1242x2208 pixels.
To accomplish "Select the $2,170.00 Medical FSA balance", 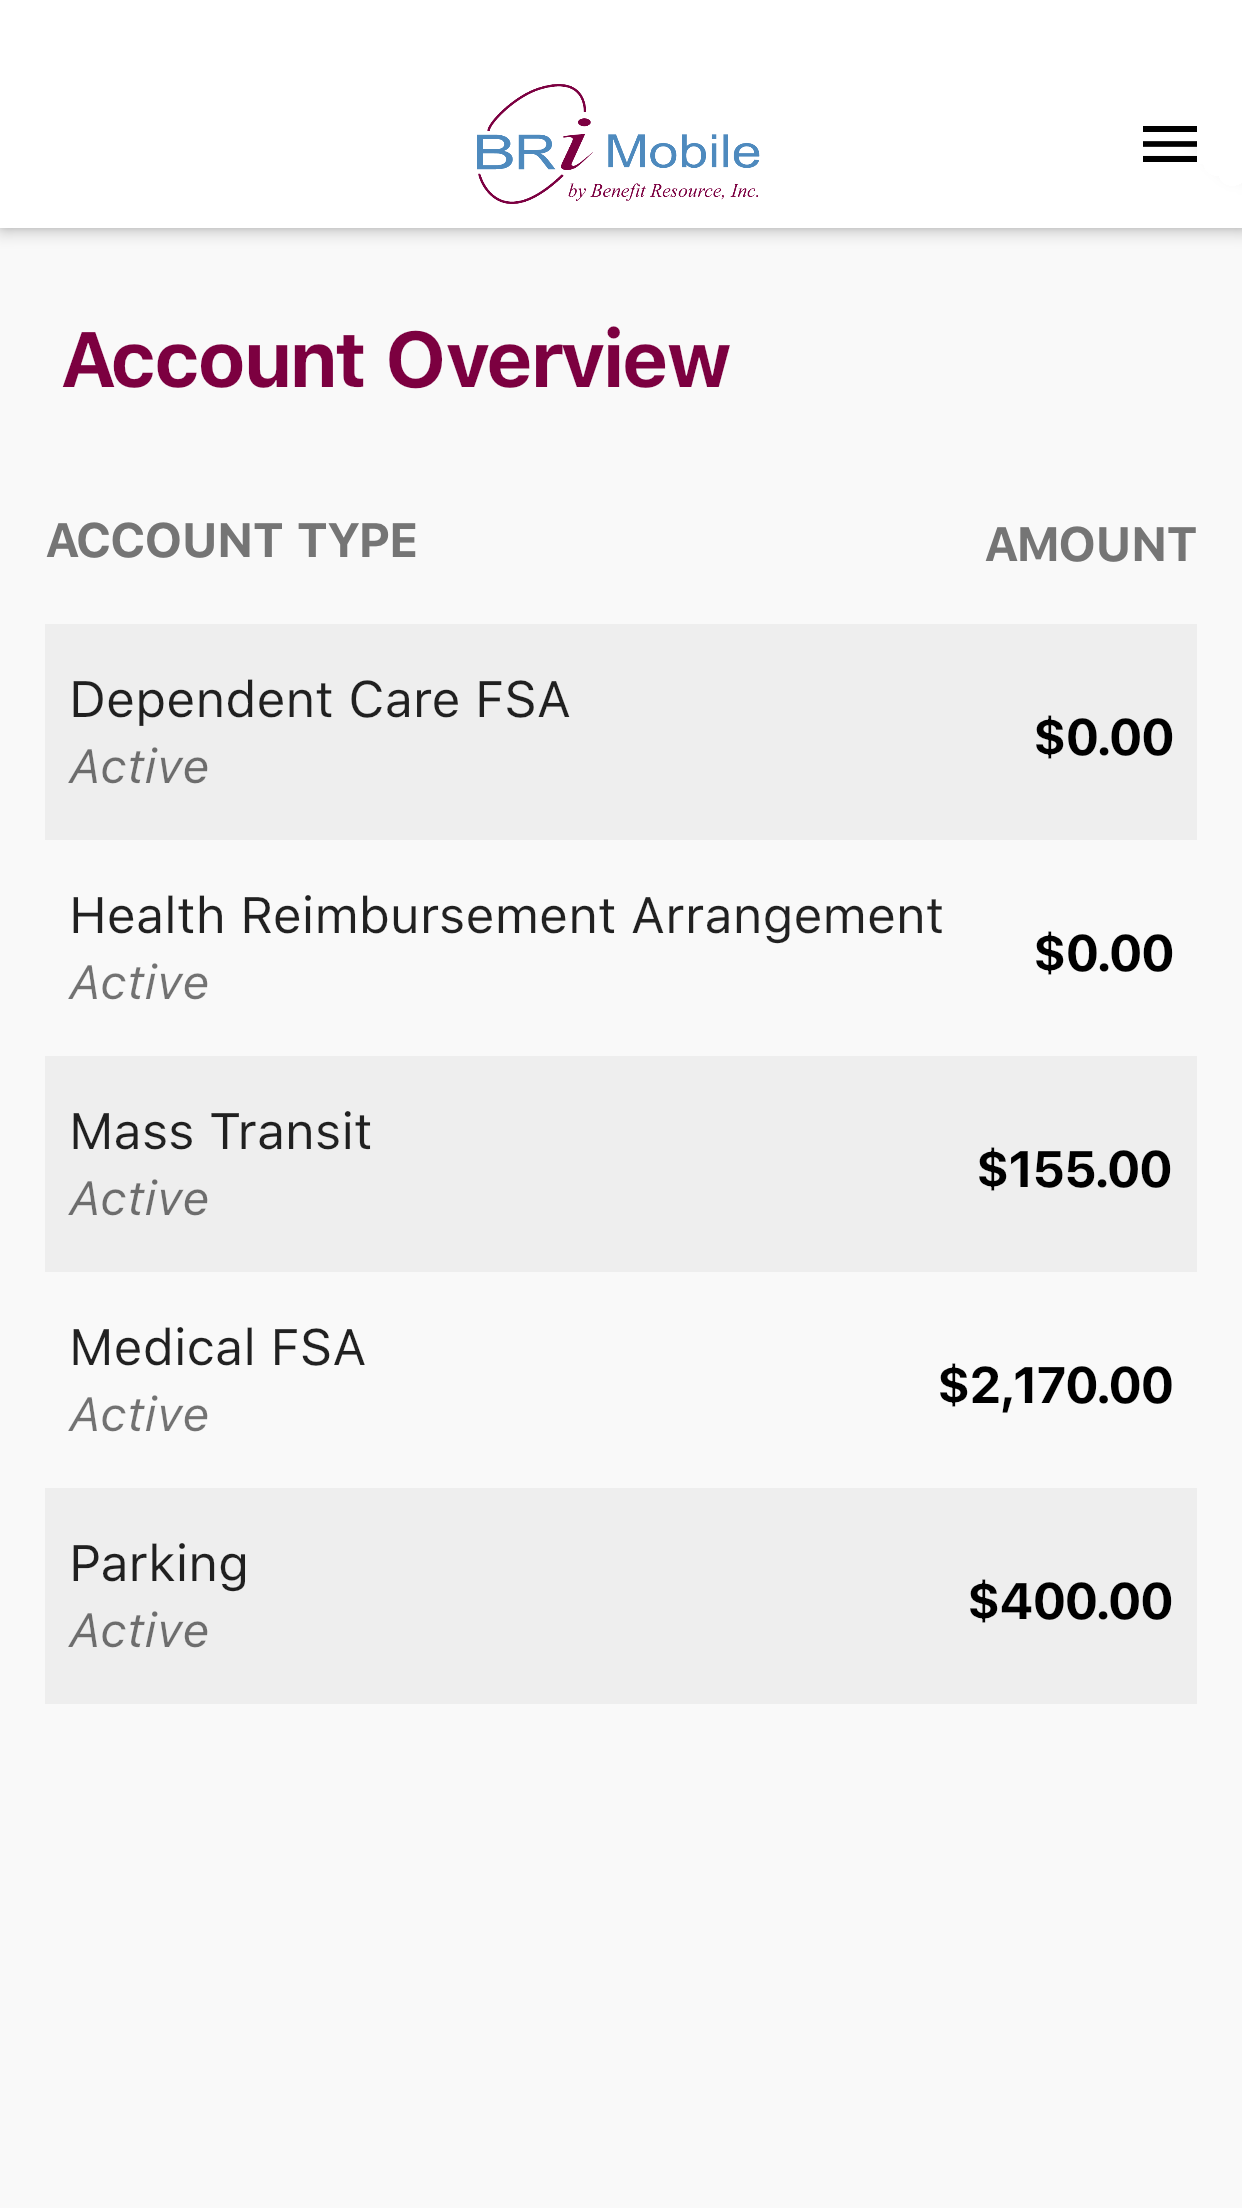I will click(x=1055, y=1385).
